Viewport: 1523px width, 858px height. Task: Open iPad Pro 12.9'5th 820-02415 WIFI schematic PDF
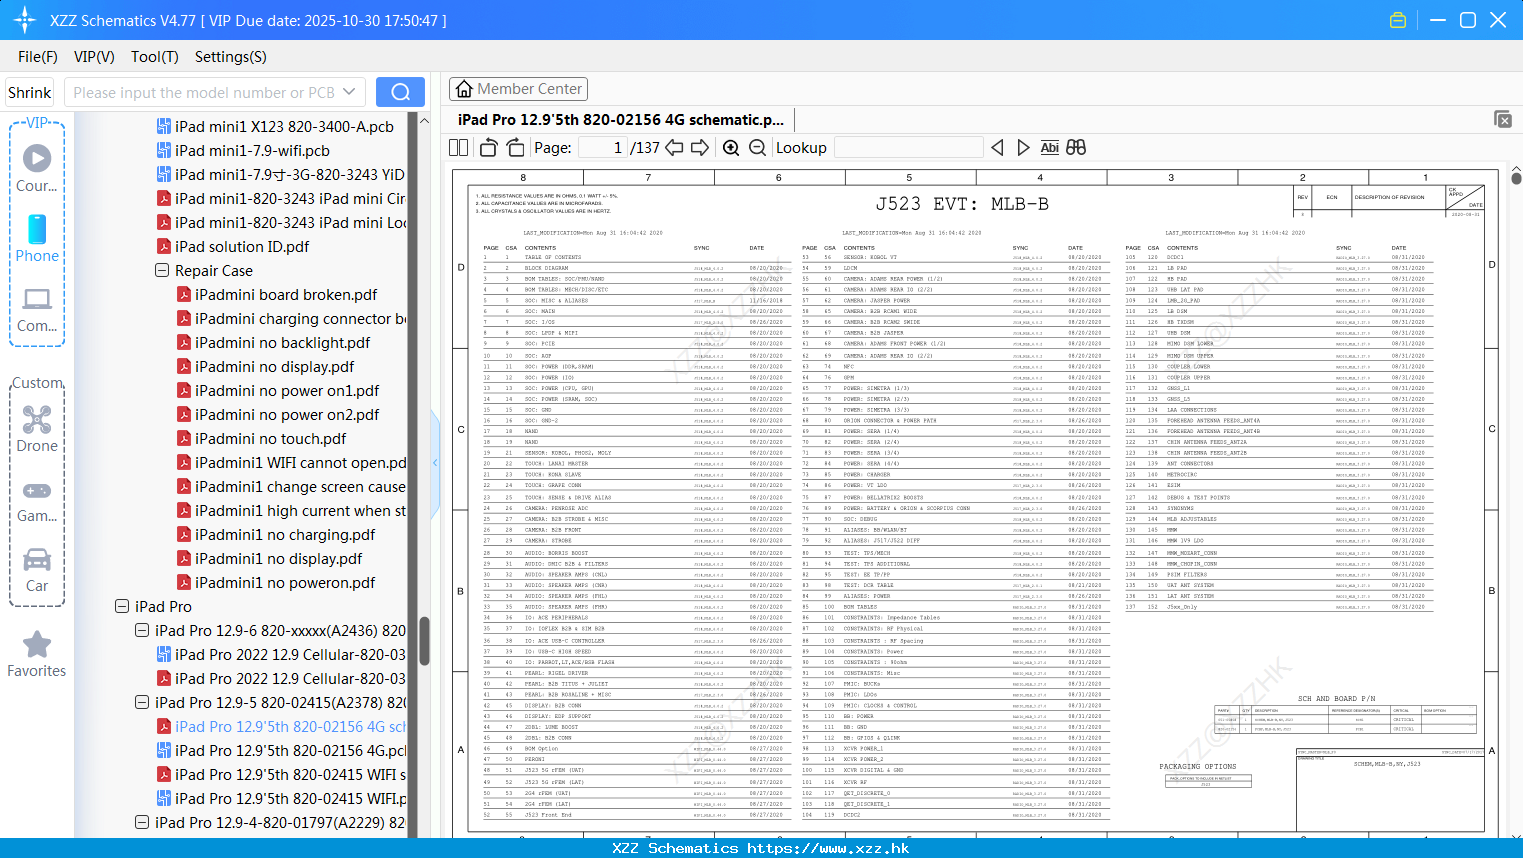[x=290, y=774]
